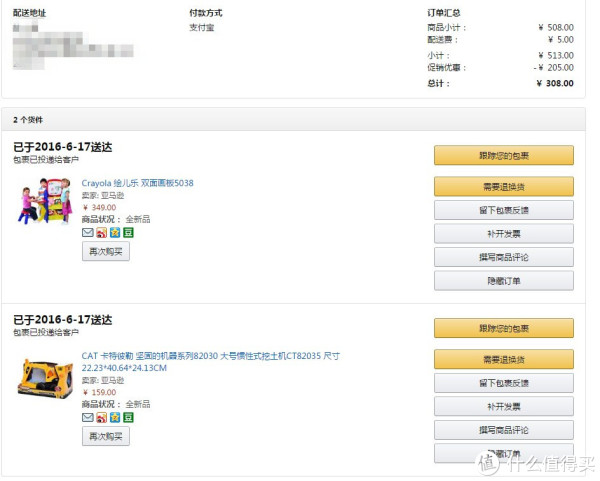Track the first package with 跟踪您的包裹
Screen dimensions: 600x481
[x=504, y=155]
